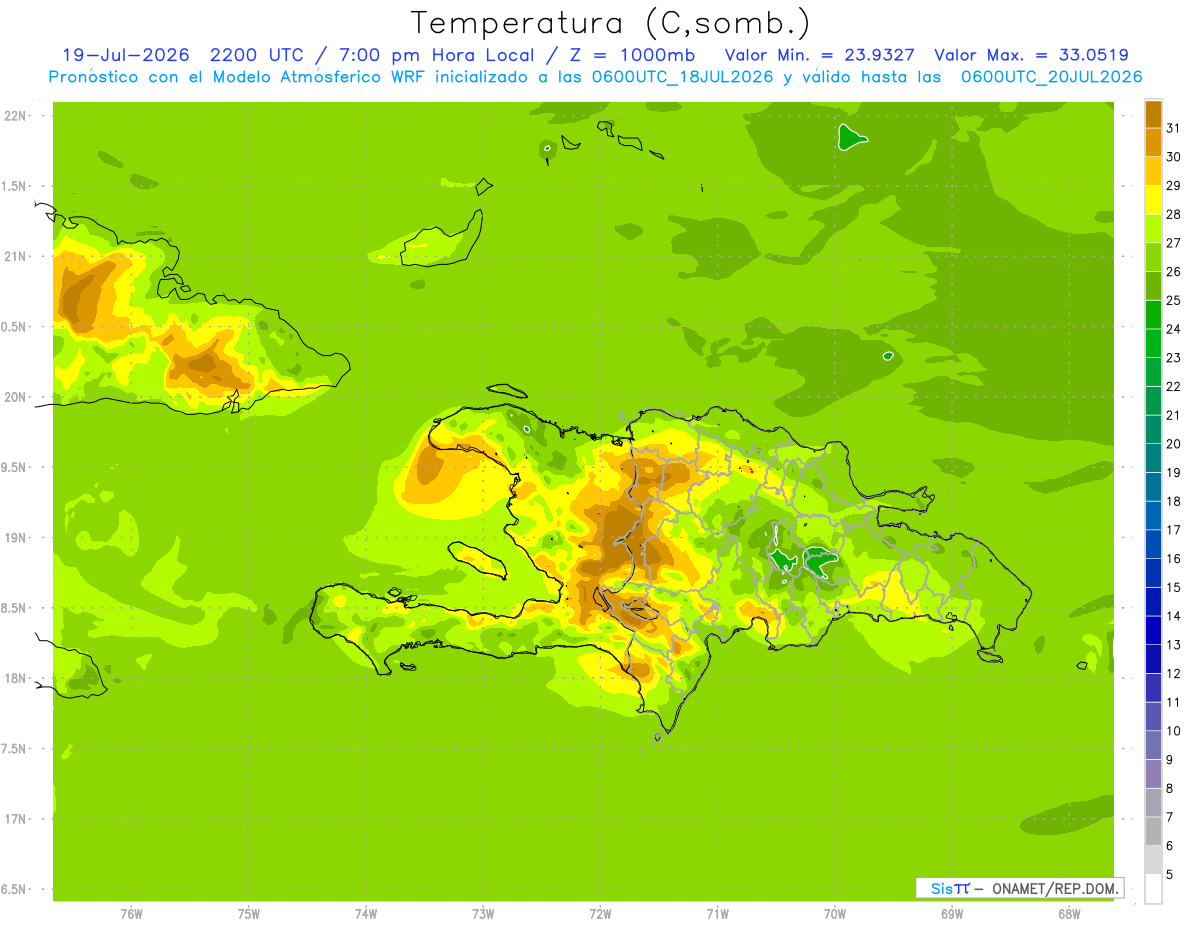Select the colorbar segment between 28 and 29
This screenshot has height=927, width=1200.
(1153, 200)
